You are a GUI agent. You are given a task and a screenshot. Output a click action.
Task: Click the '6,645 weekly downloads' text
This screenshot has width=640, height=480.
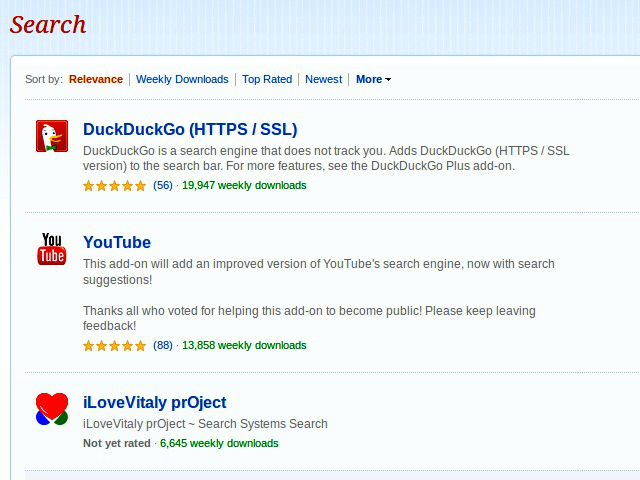tap(219, 443)
